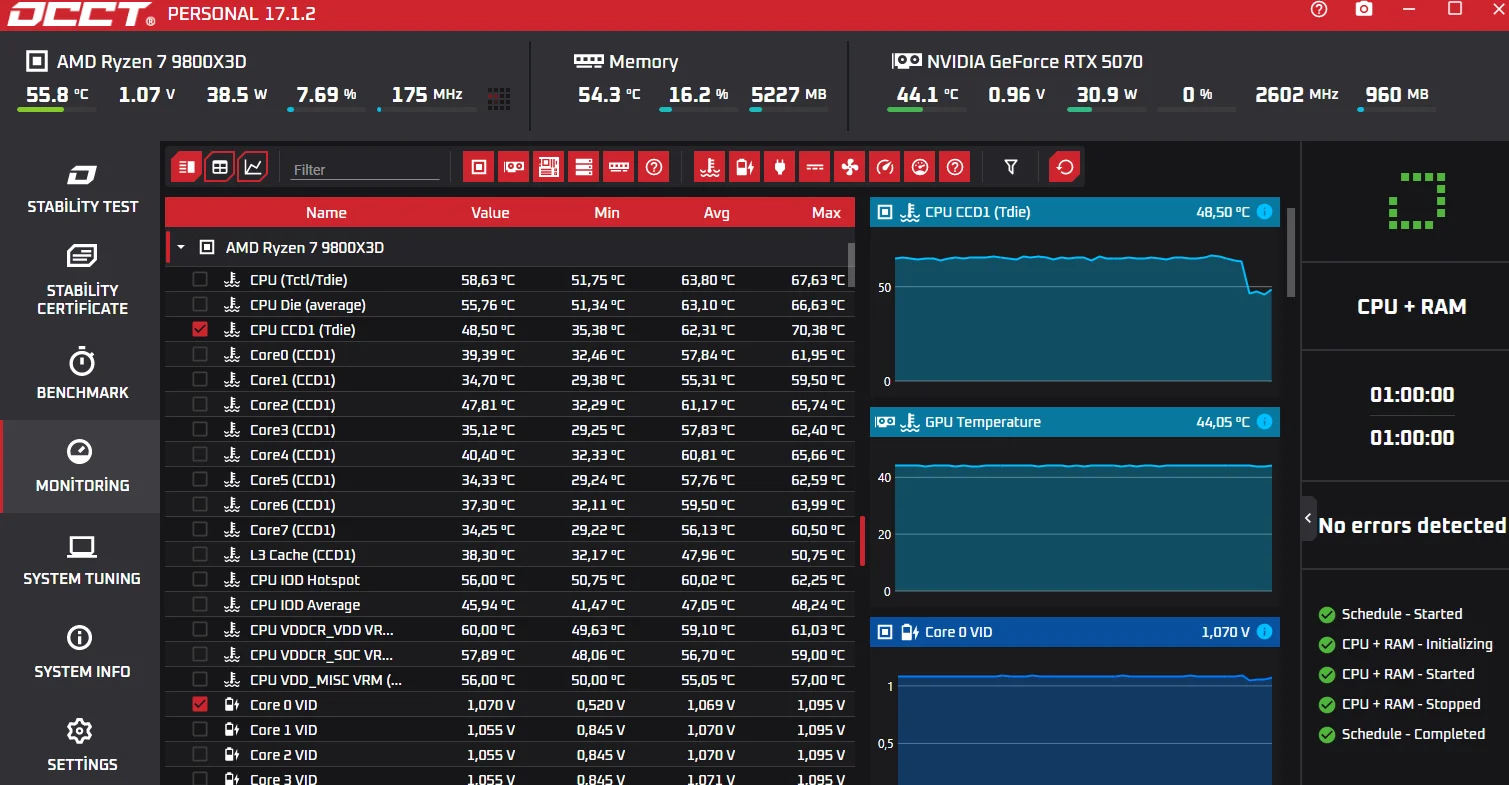
Task: Sort the table by the Avg column
Action: (x=716, y=212)
